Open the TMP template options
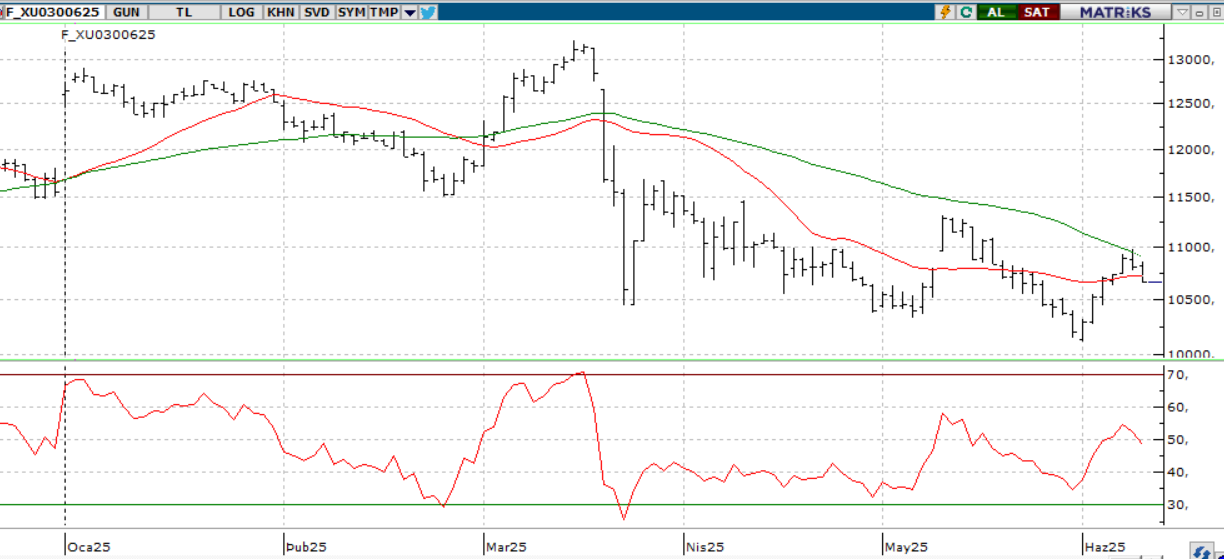1224x559 pixels. 384,12
